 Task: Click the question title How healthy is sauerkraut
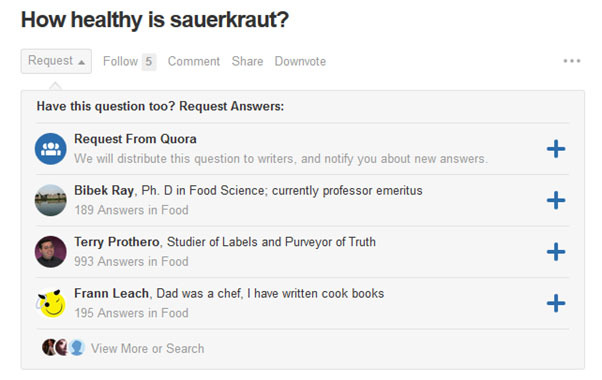pos(155,20)
